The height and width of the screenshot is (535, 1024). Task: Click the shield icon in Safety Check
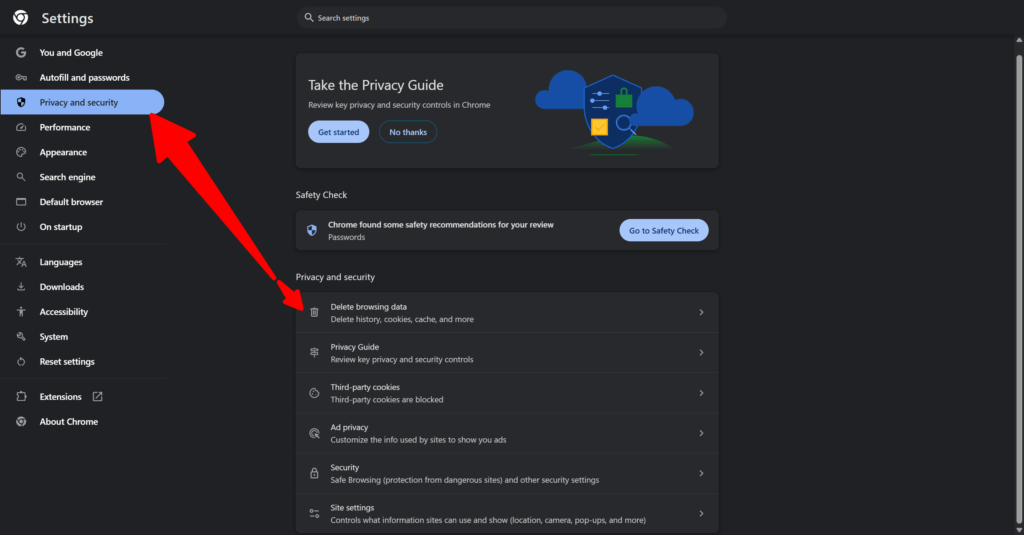tap(312, 231)
